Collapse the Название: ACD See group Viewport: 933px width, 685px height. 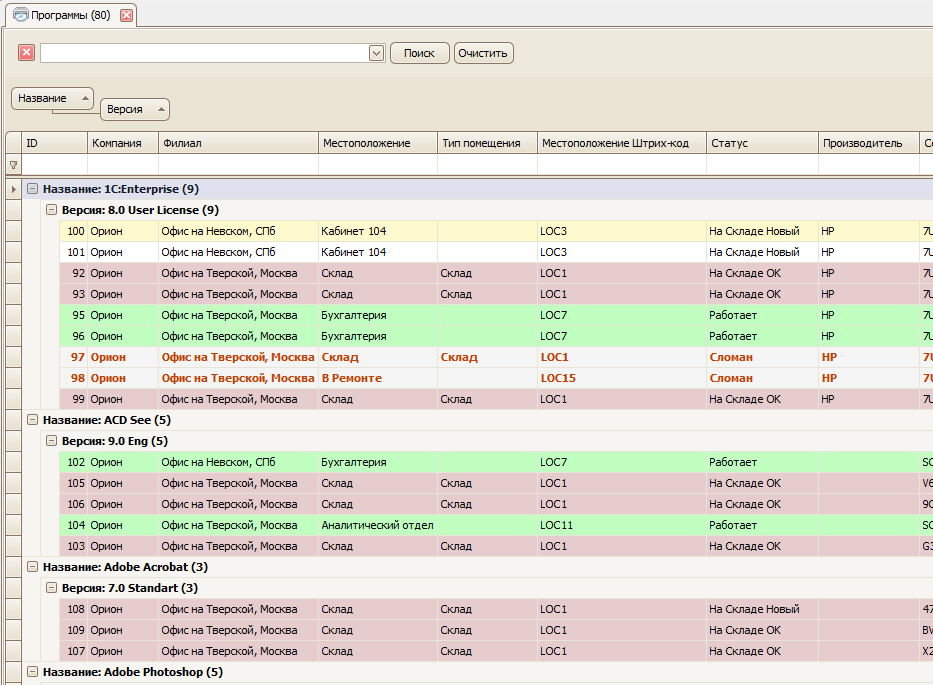pyautogui.click(x=33, y=420)
